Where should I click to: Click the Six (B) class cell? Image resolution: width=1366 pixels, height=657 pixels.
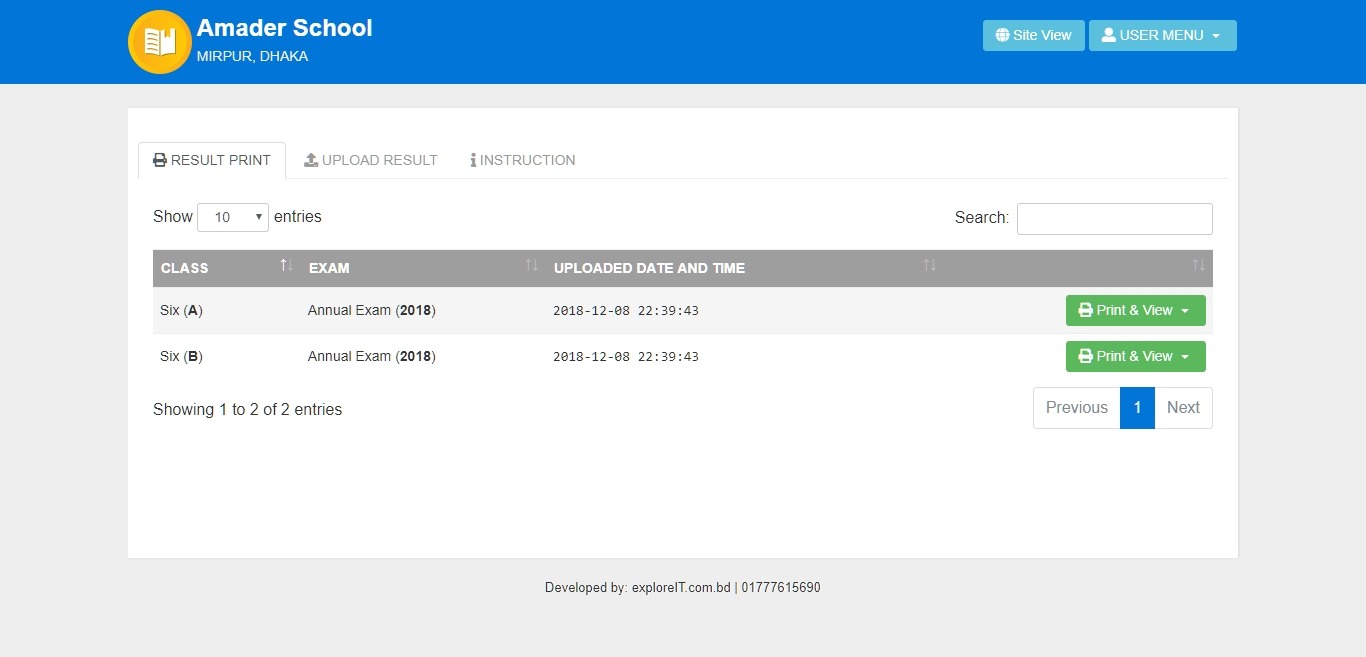click(x=227, y=356)
